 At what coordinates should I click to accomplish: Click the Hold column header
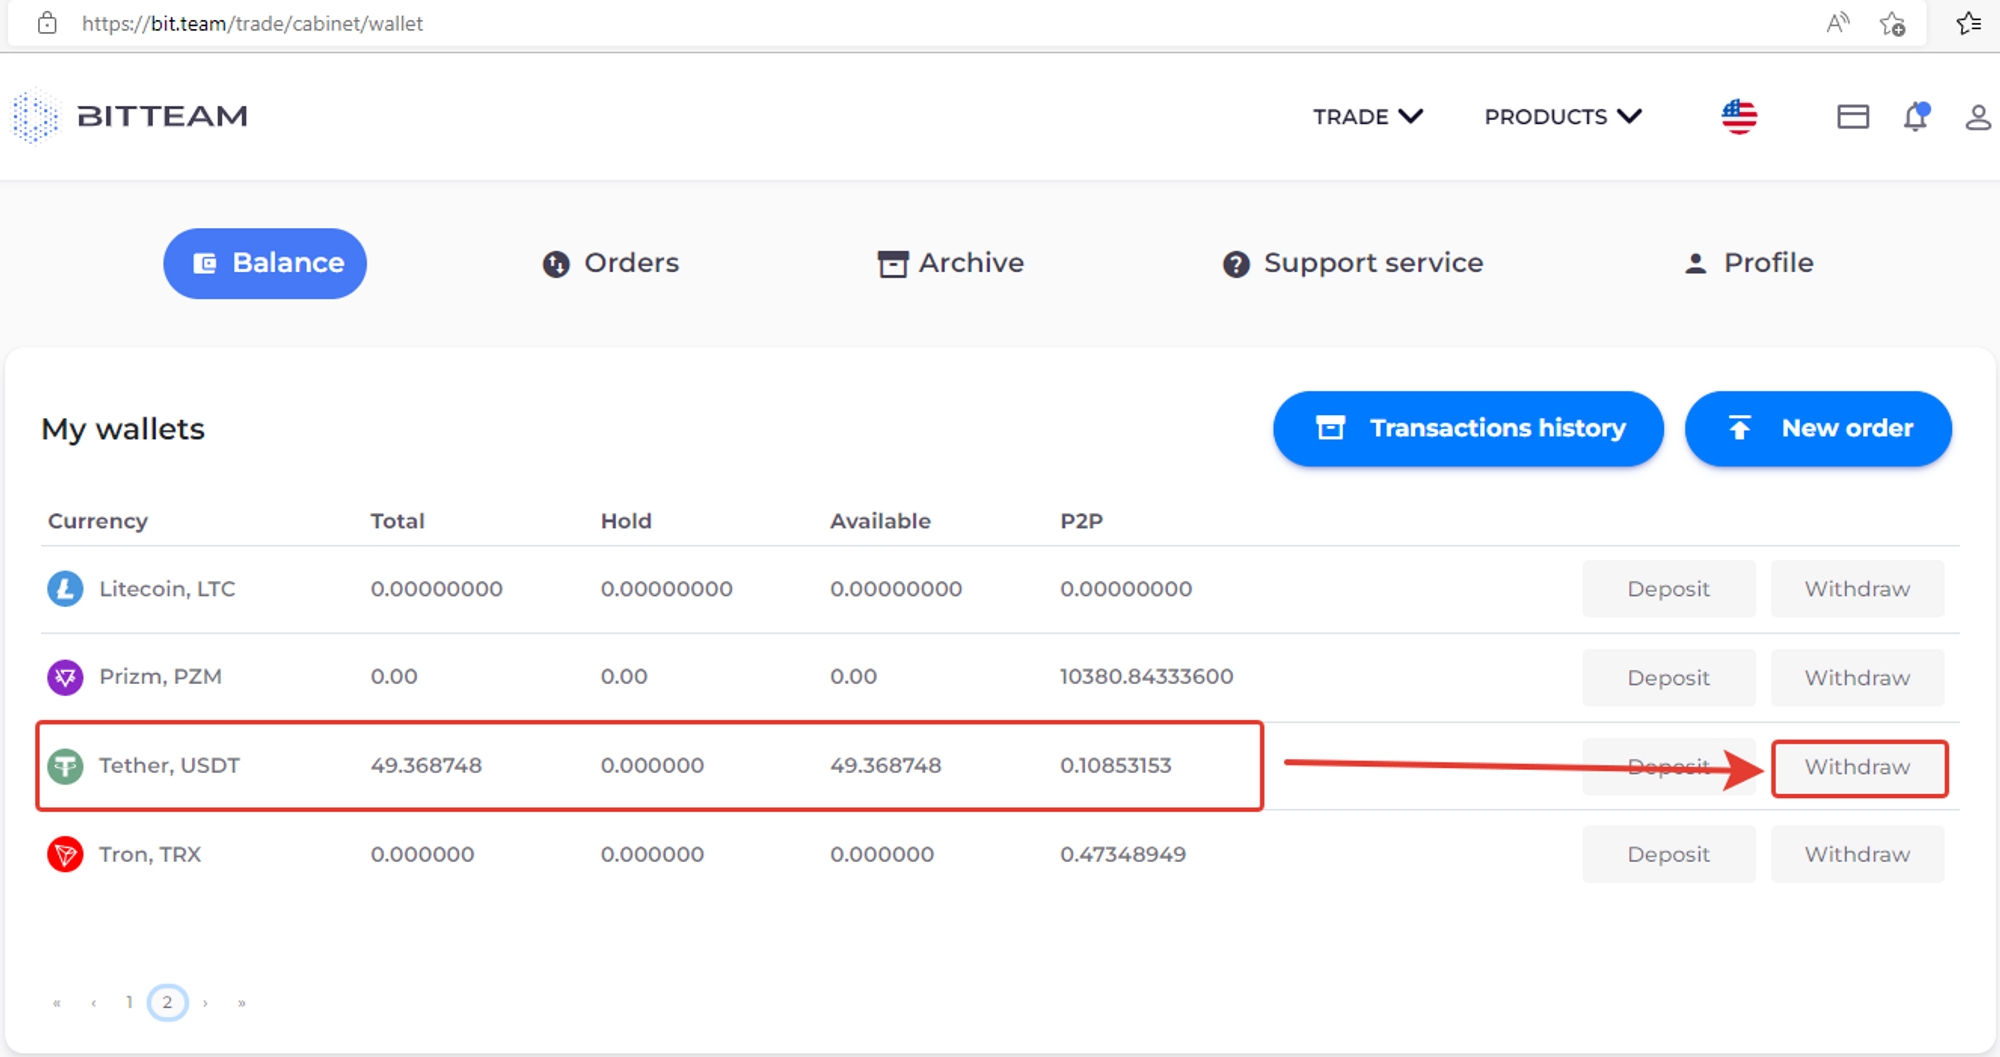pyautogui.click(x=626, y=521)
